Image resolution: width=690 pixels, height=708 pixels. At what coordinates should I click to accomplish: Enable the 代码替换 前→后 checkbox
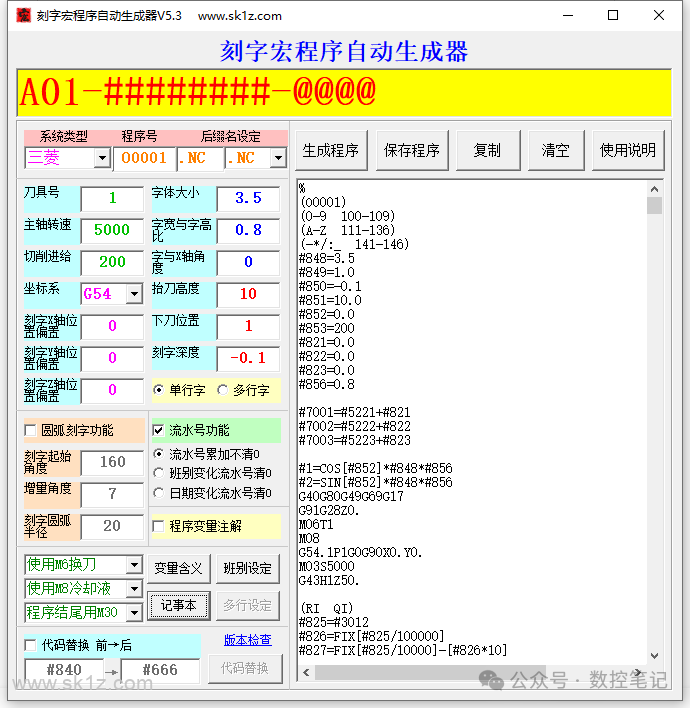click(30, 645)
